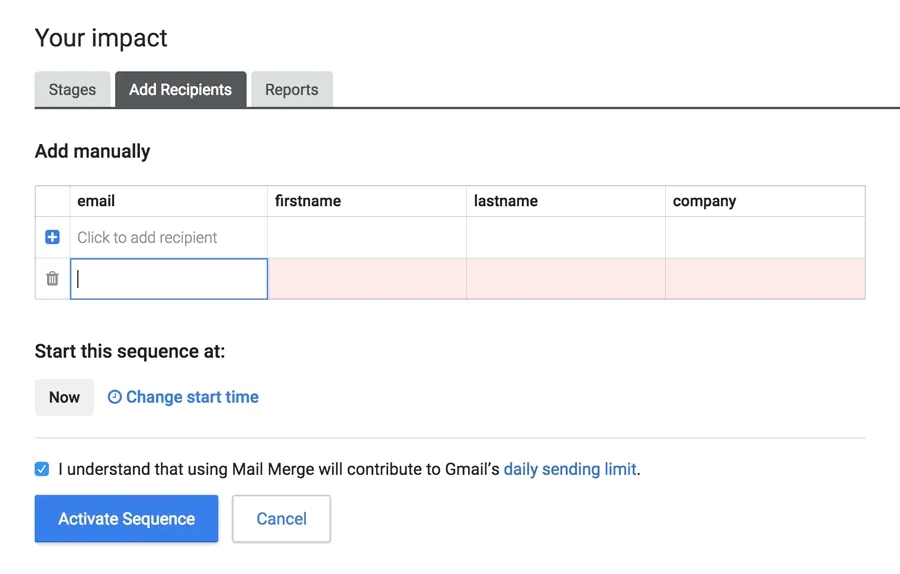The height and width of the screenshot is (574, 900).
Task: Click the Cancel button
Action: click(x=281, y=519)
